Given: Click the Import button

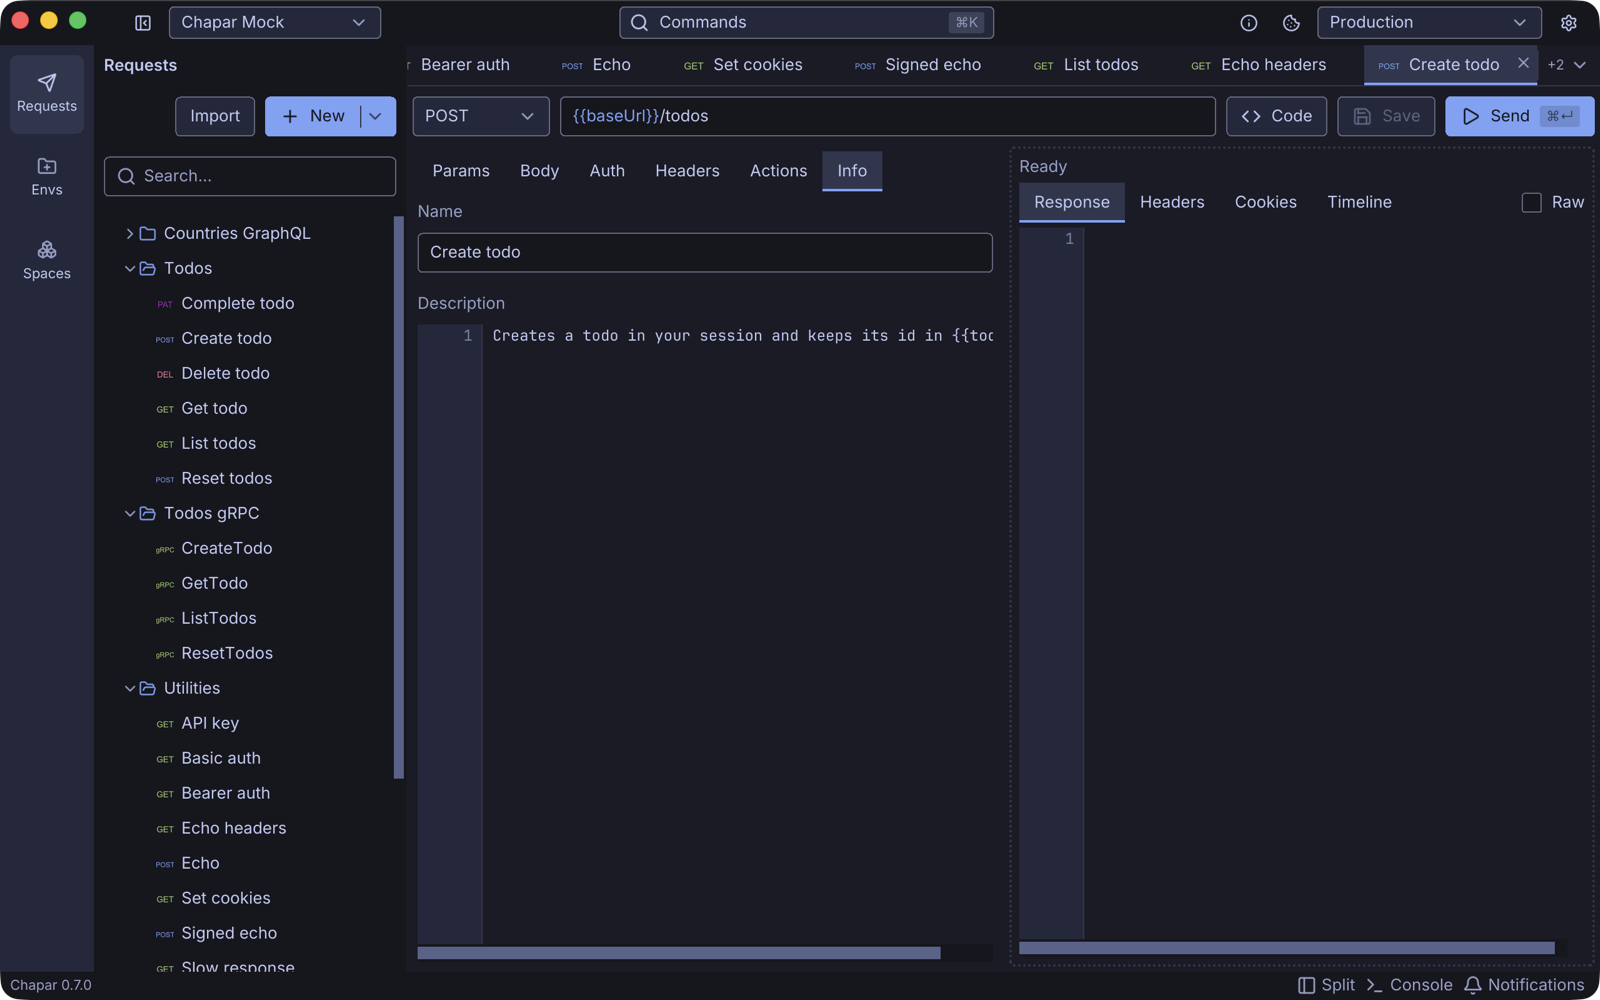Looking at the screenshot, I should [215, 116].
